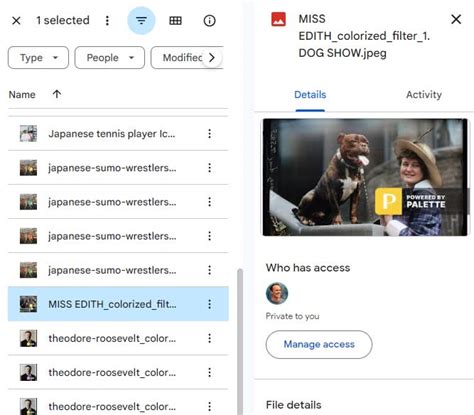Open the more actions menu beside 1 selected
Image resolution: width=474 pixels, height=415 pixels.
click(x=107, y=21)
